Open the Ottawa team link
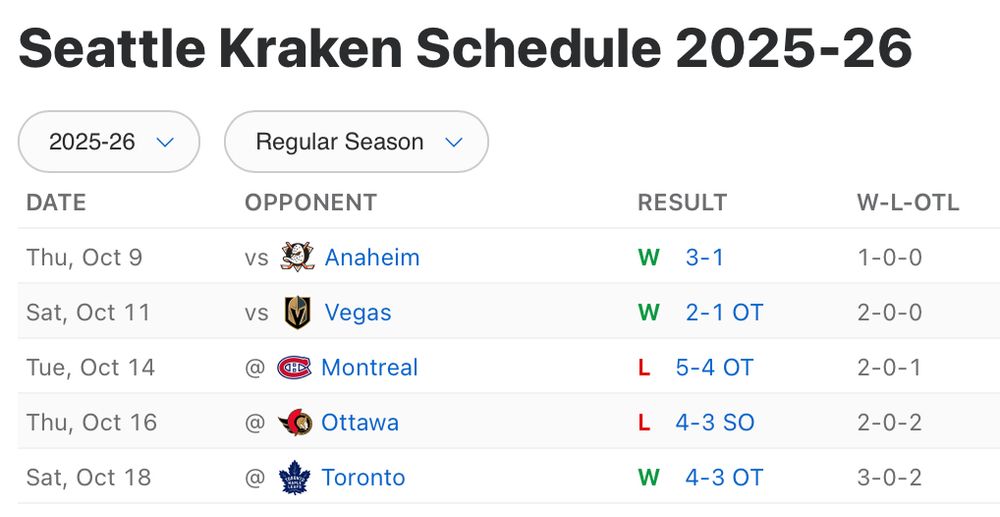The height and width of the screenshot is (517, 1000). tap(359, 422)
